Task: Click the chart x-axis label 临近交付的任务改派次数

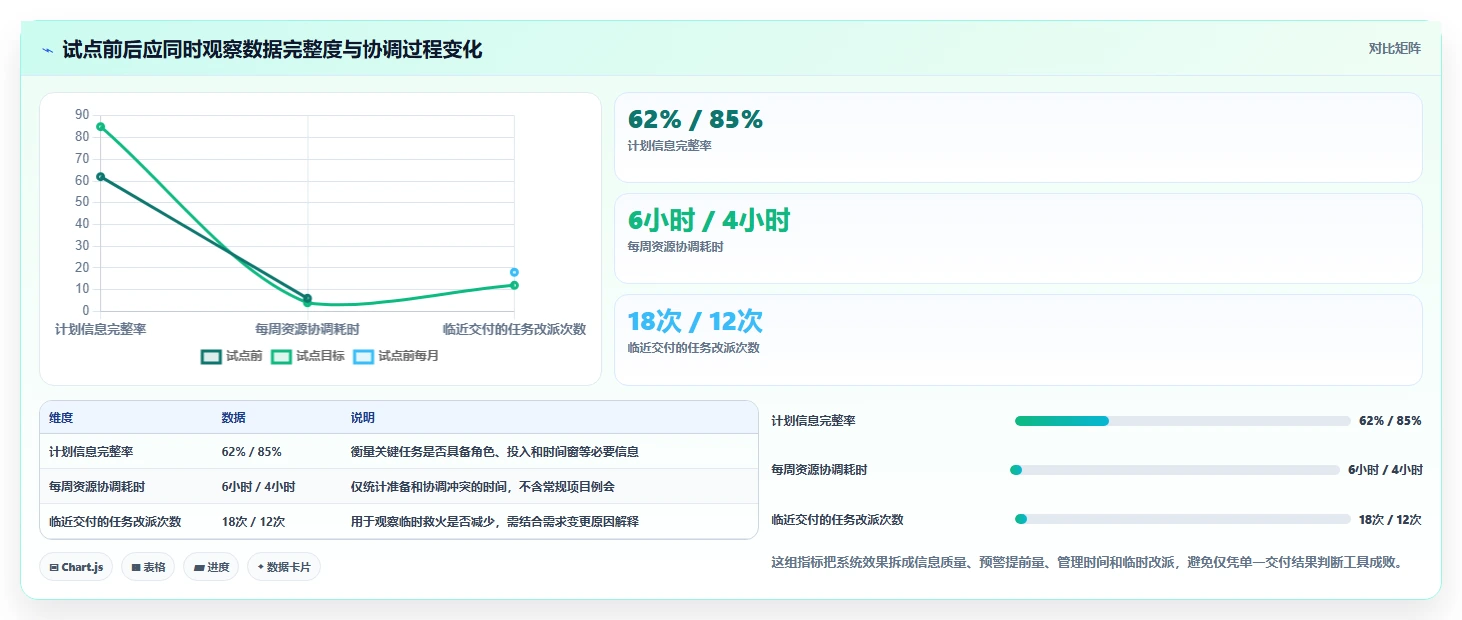Action: (x=514, y=329)
